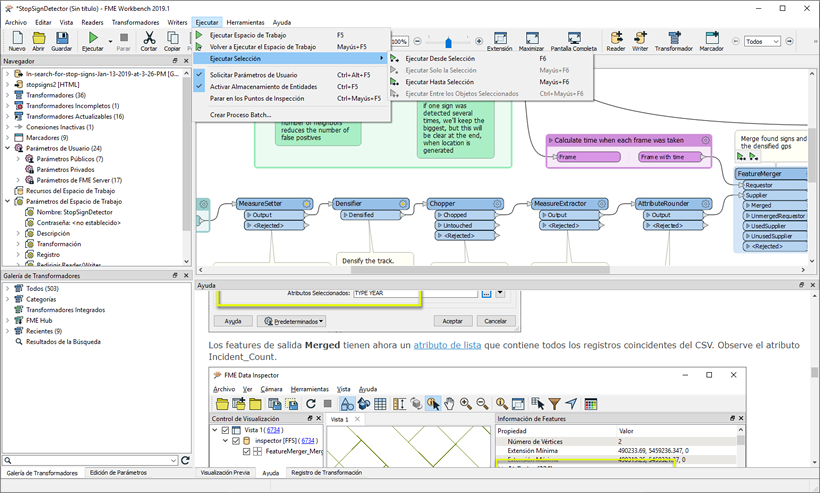Collapse Parámetros del Espacio de Trabajo node
Screen dimensions: 820x493
tap(7, 201)
